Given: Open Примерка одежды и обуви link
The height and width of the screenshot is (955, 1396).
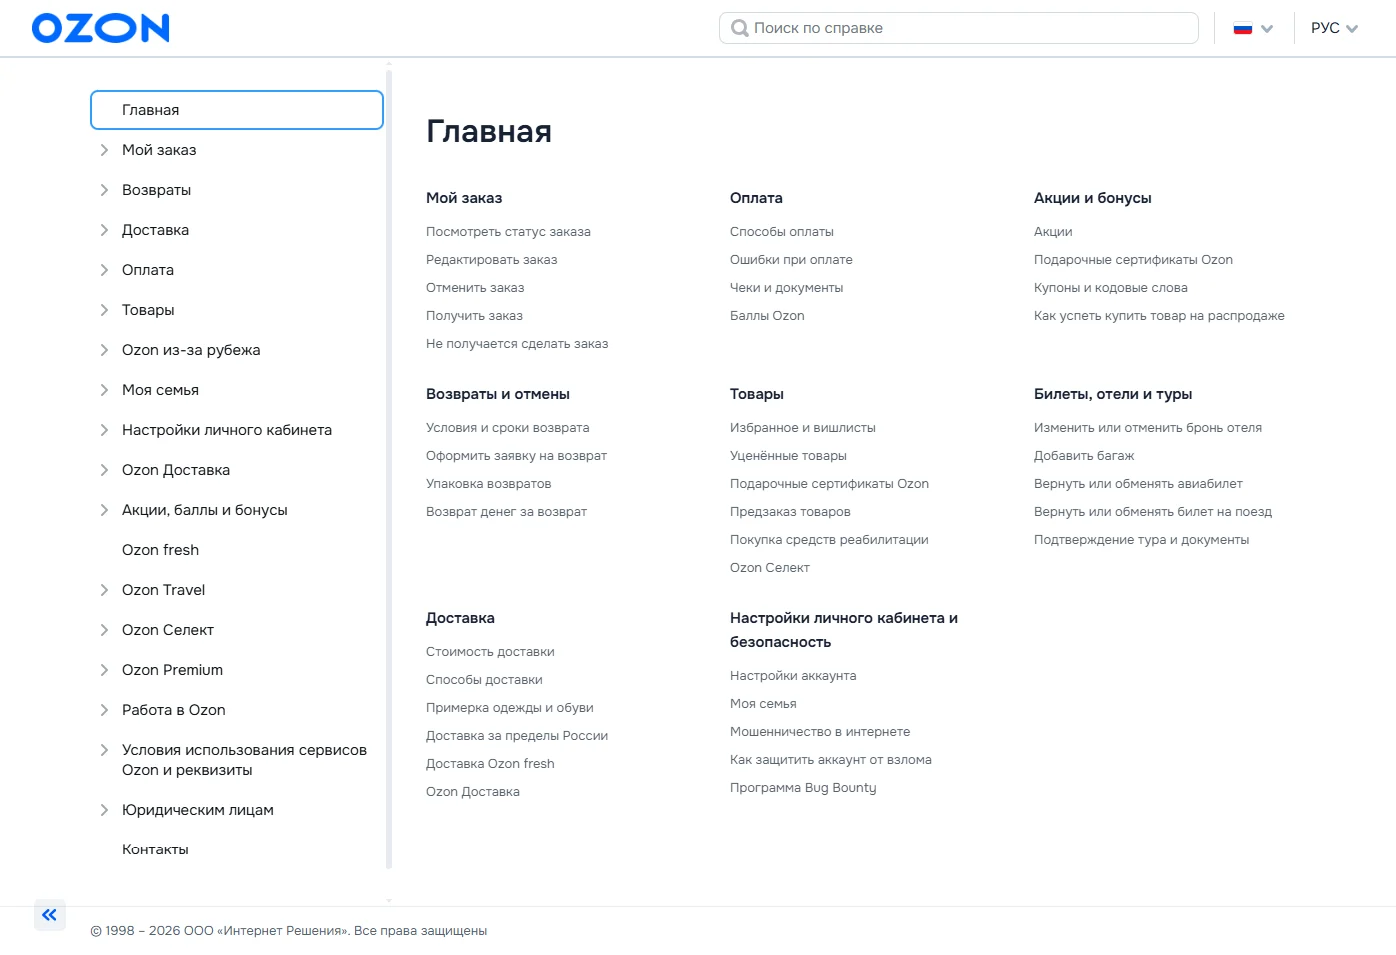Looking at the screenshot, I should 510,708.
